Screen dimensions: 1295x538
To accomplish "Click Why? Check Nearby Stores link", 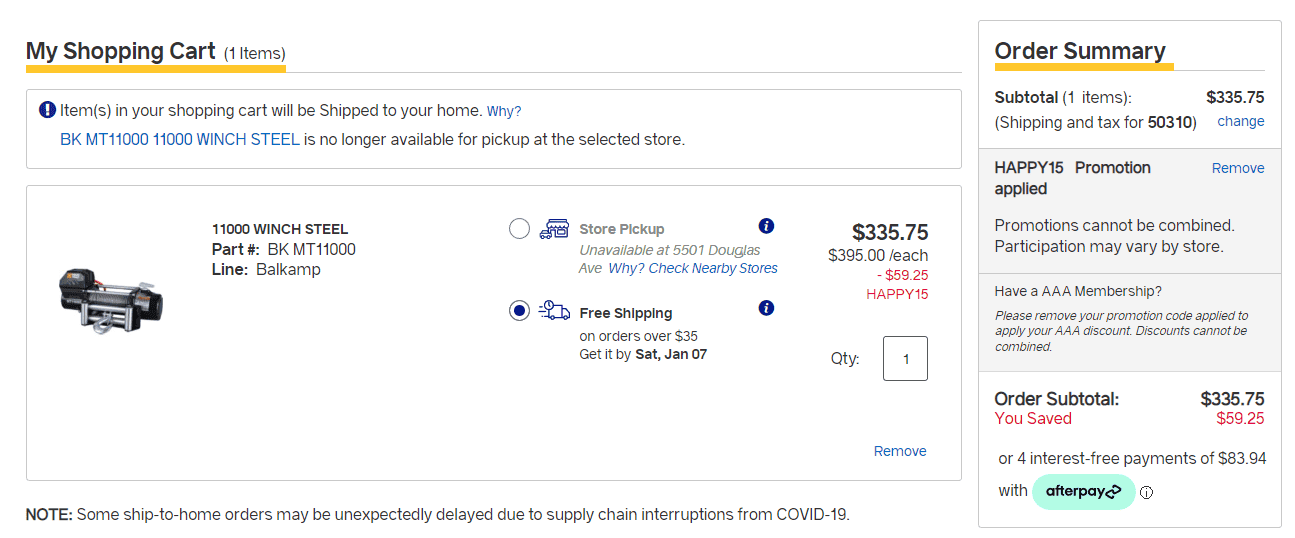I will pyautogui.click(x=693, y=268).
